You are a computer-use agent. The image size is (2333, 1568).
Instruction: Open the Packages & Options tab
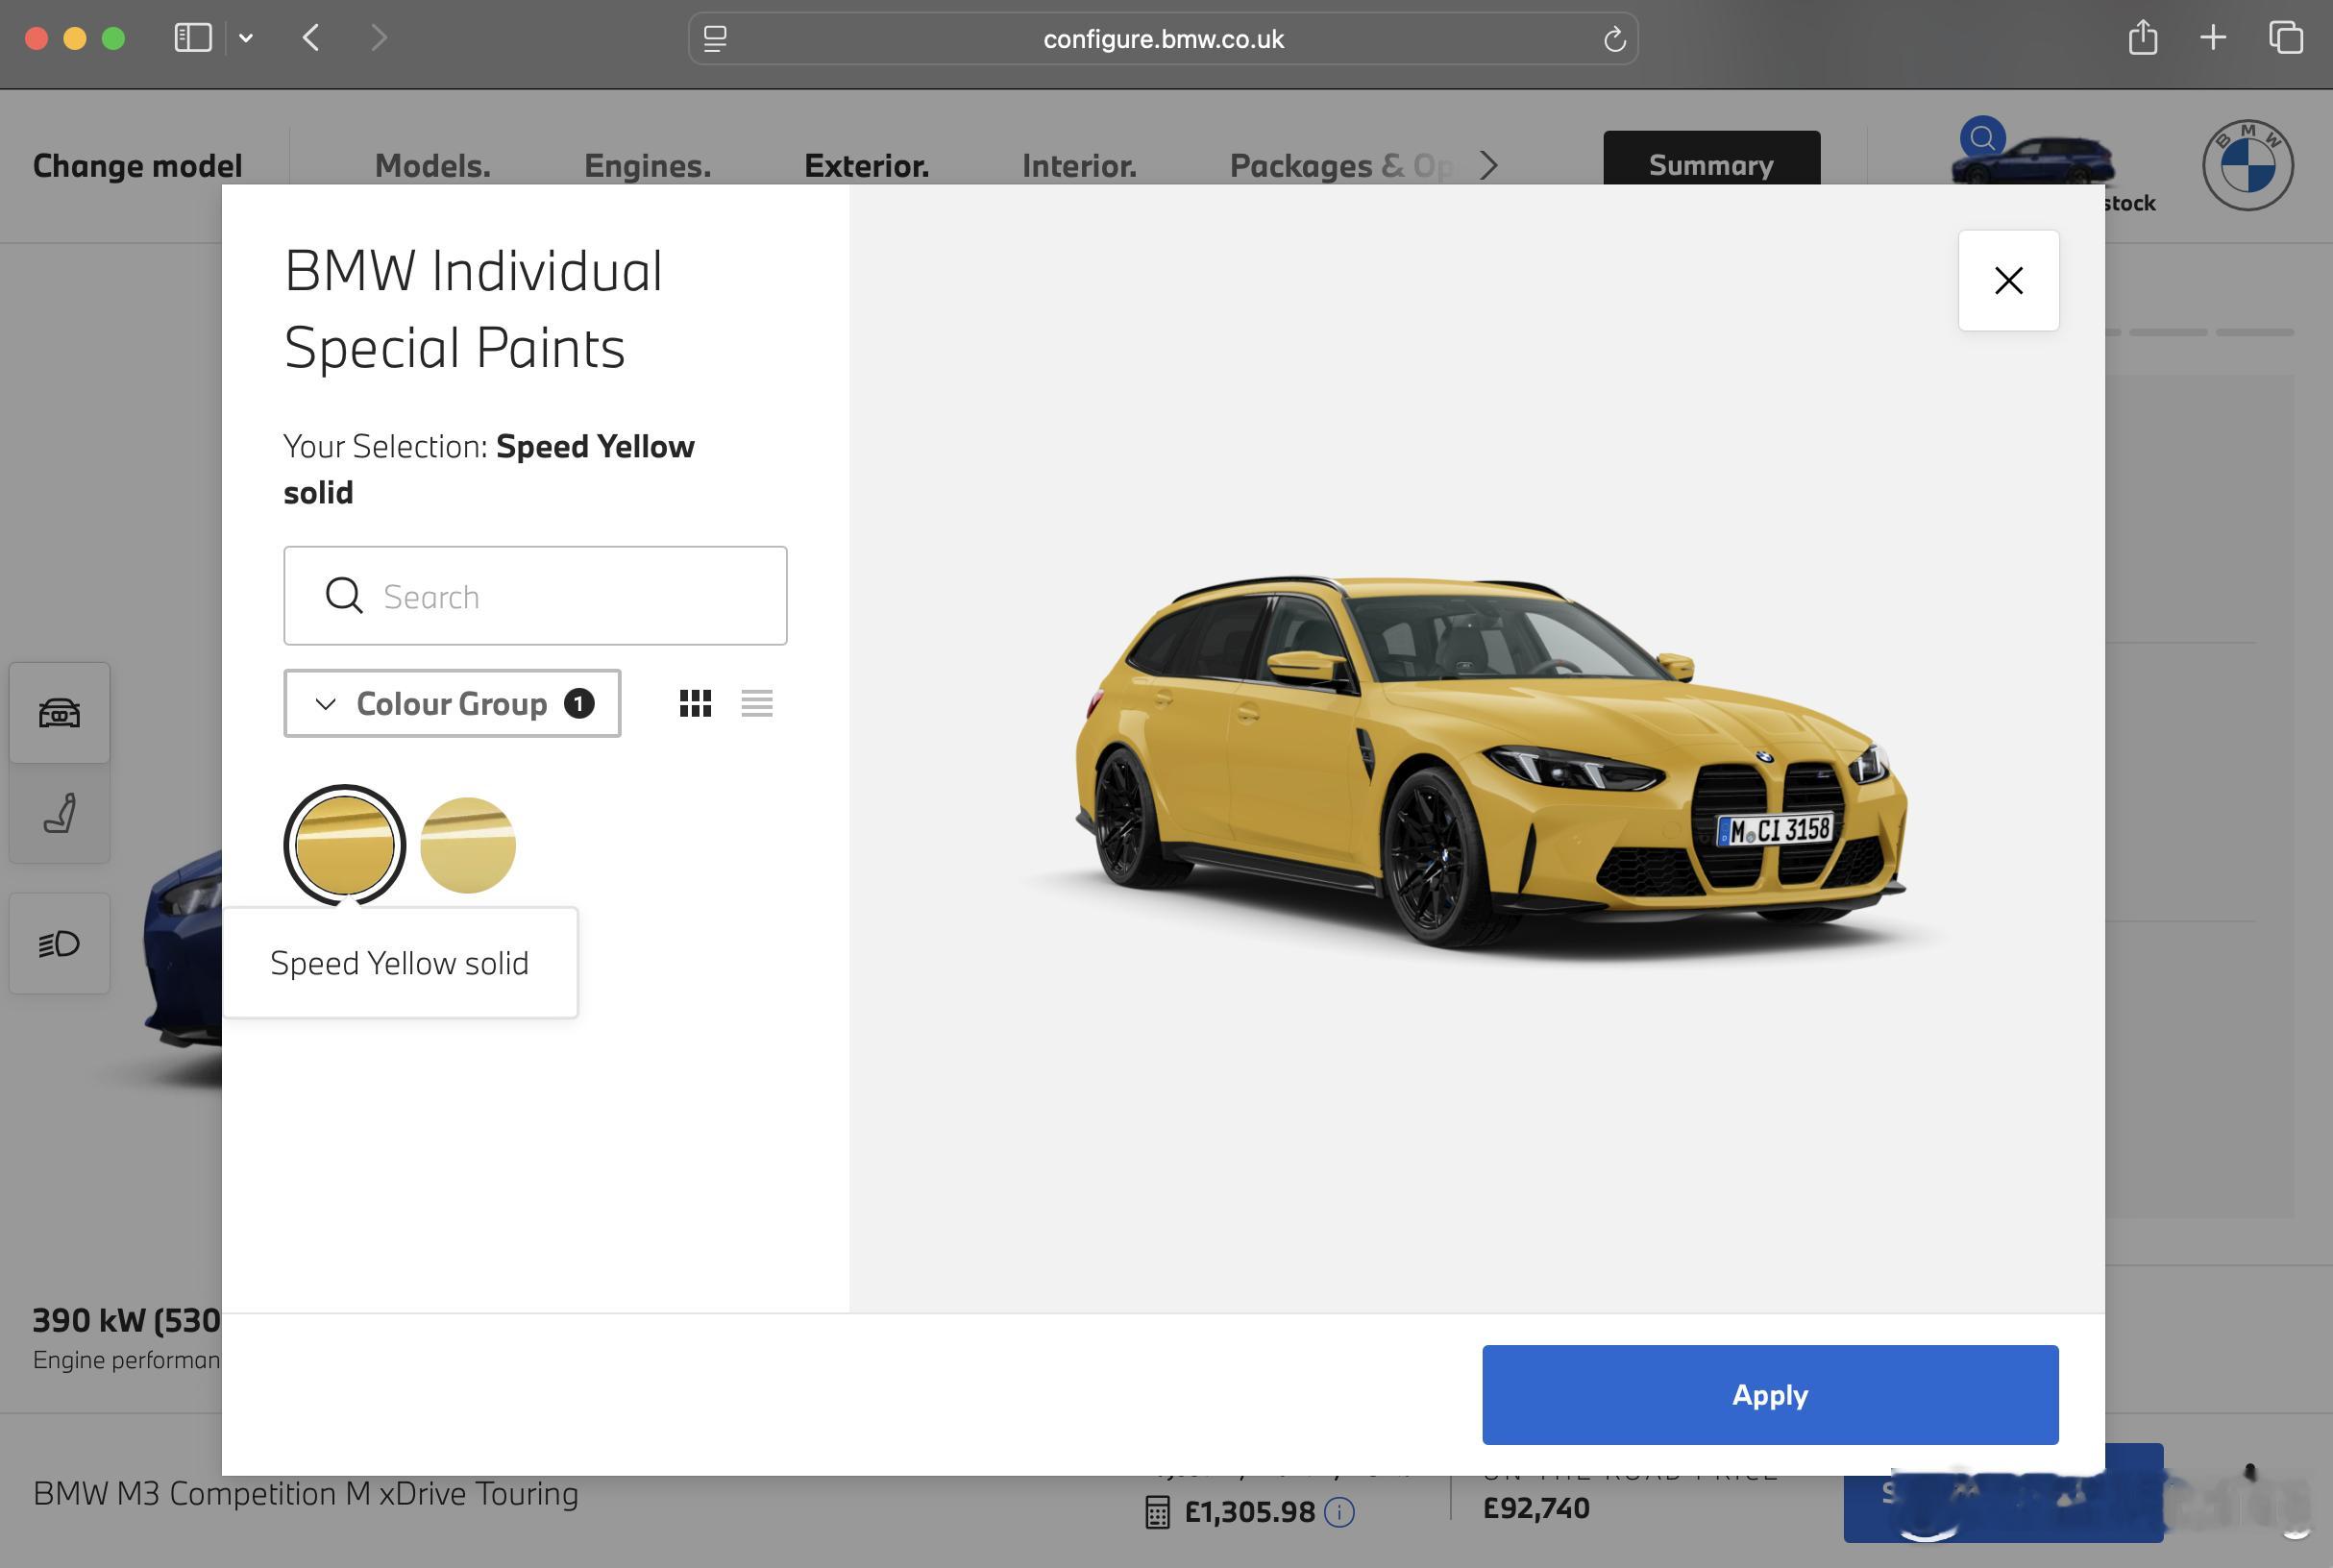1341,165
